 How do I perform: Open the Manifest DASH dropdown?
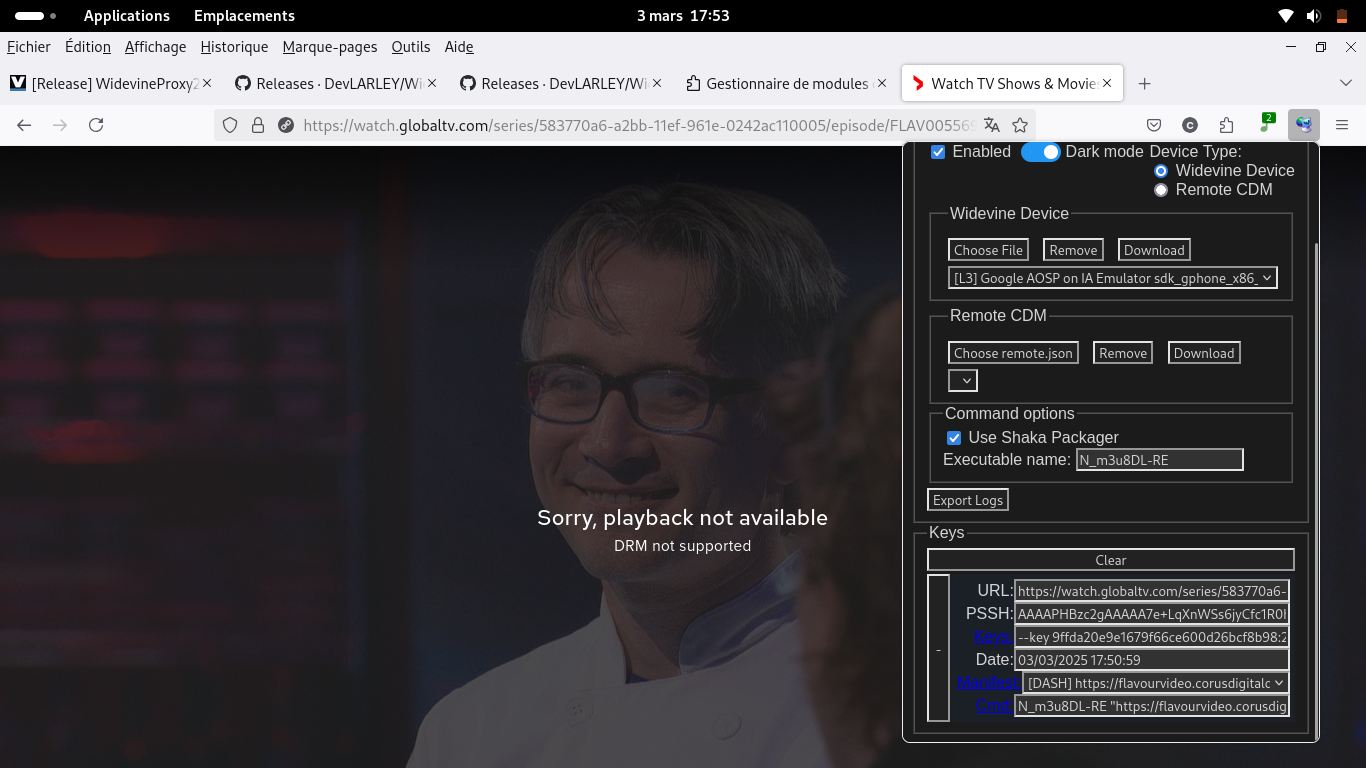click(x=1155, y=683)
